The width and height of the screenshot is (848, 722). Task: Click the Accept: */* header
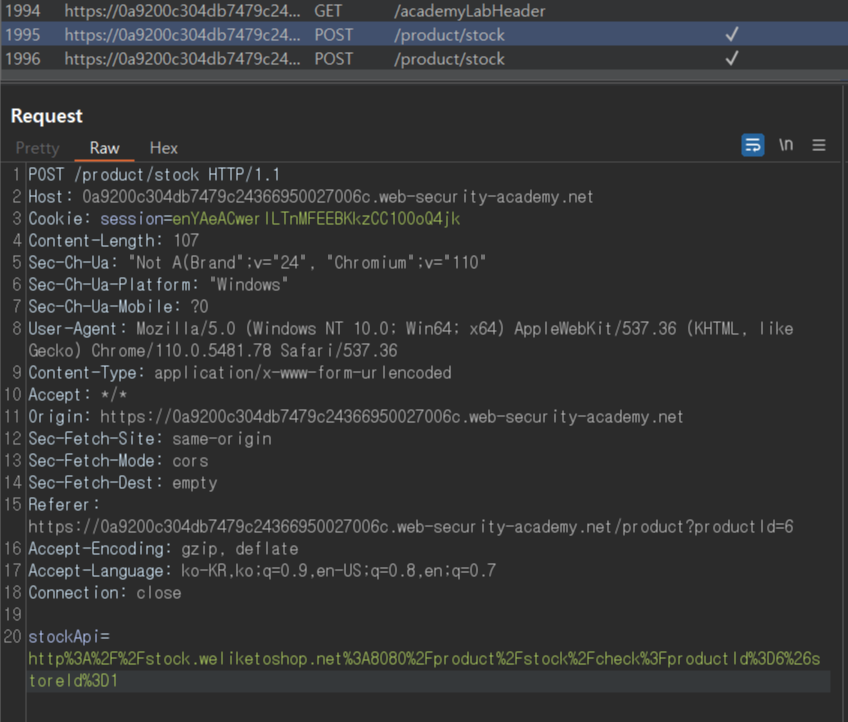[77, 395]
